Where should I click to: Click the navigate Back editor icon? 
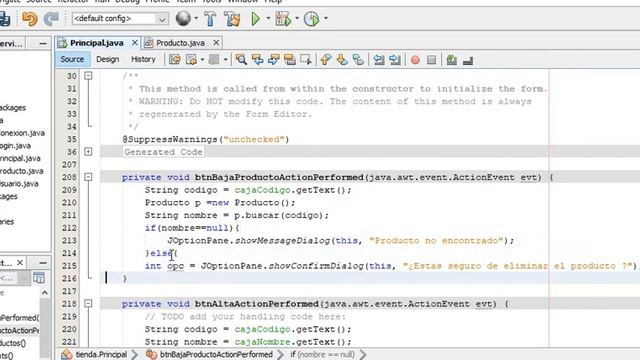191,60
